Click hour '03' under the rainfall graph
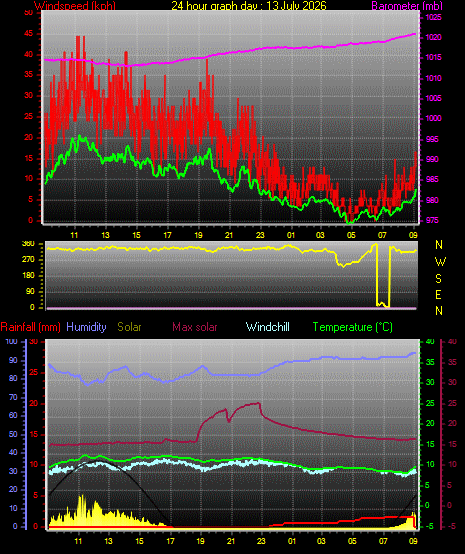This screenshot has height=554, width=465. [321, 541]
